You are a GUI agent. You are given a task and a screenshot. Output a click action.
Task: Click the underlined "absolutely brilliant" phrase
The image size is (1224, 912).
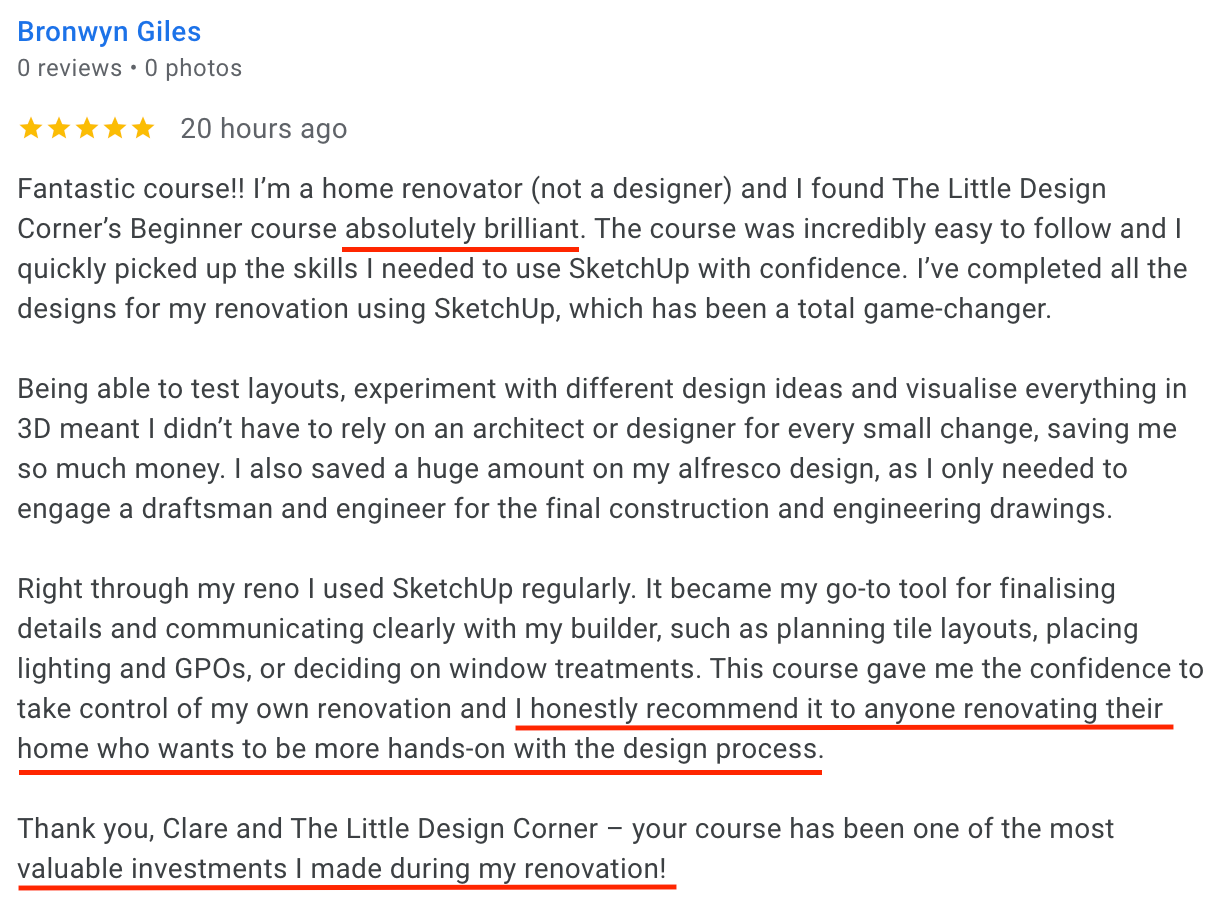point(461,229)
